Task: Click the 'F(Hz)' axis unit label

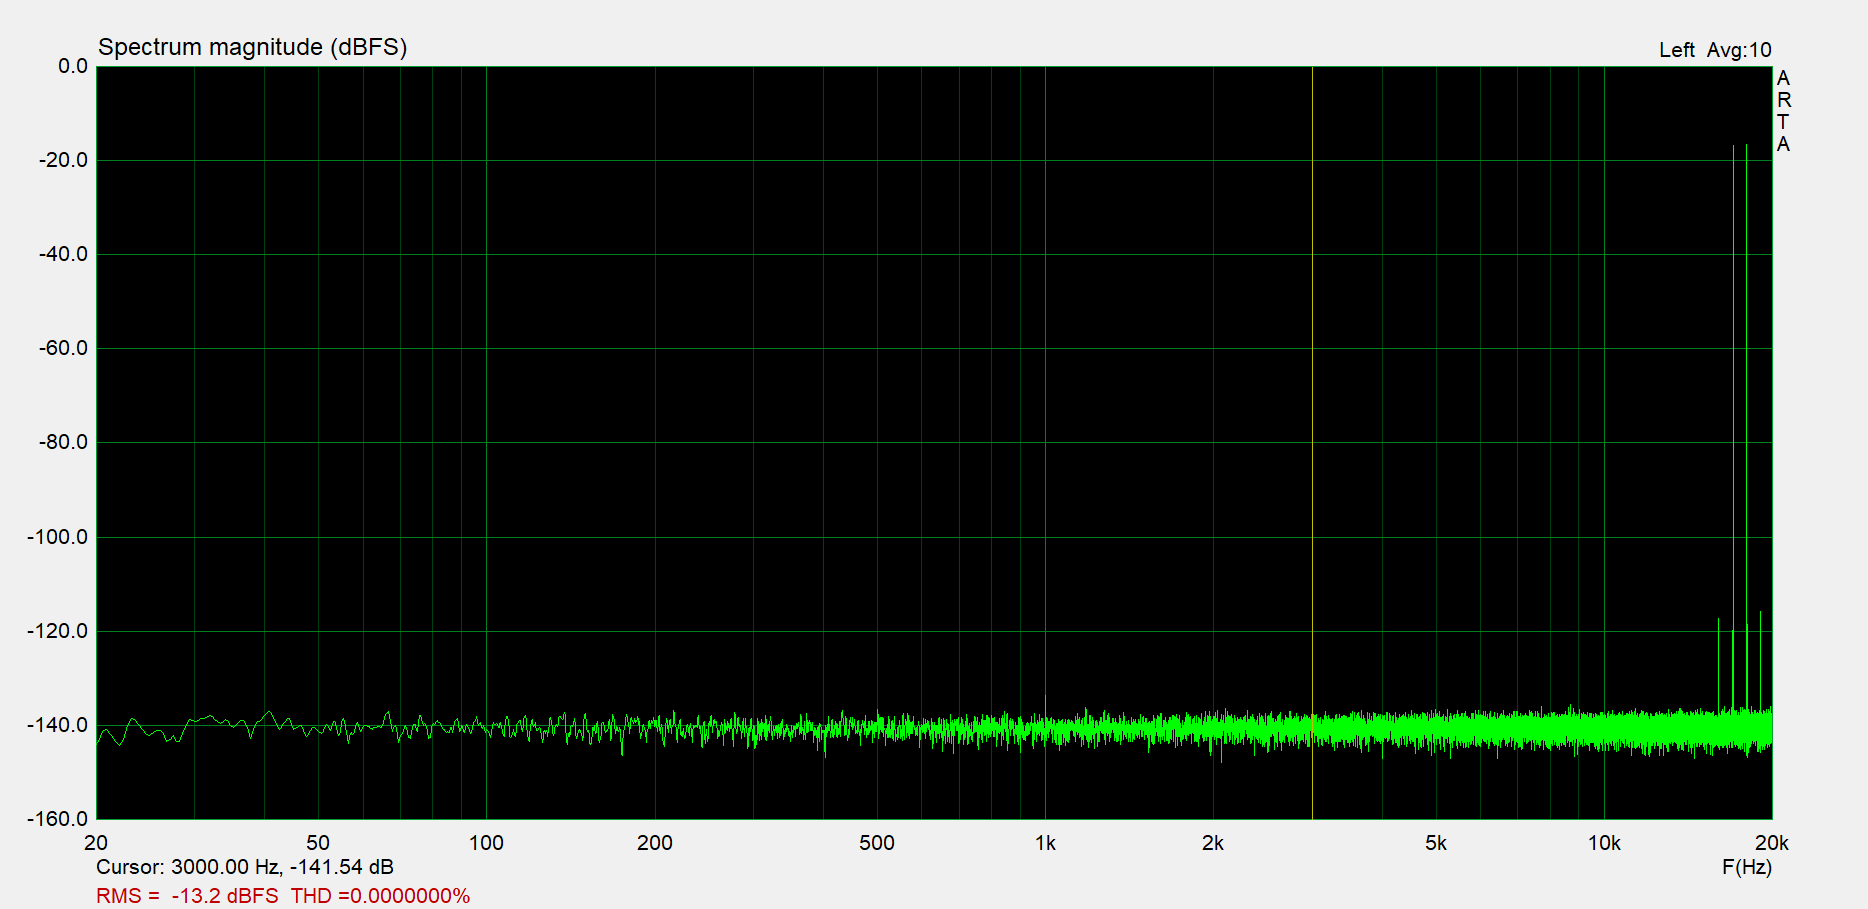Action: point(1747,867)
